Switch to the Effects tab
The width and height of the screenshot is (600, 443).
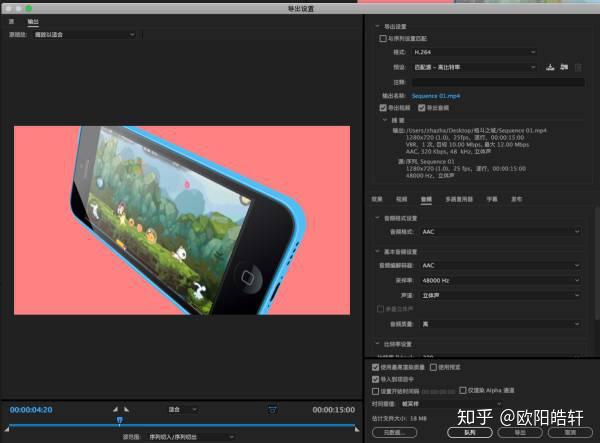click(x=377, y=199)
